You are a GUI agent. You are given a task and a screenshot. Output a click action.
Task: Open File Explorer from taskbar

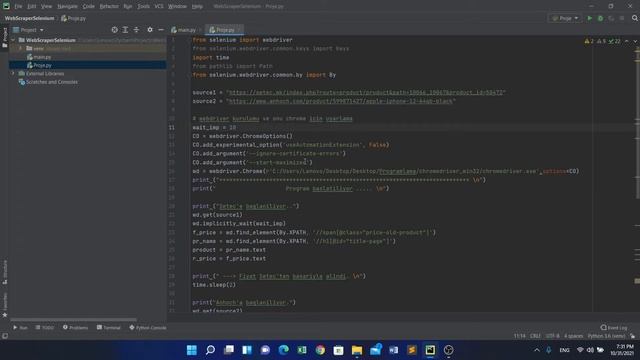click(x=357, y=350)
